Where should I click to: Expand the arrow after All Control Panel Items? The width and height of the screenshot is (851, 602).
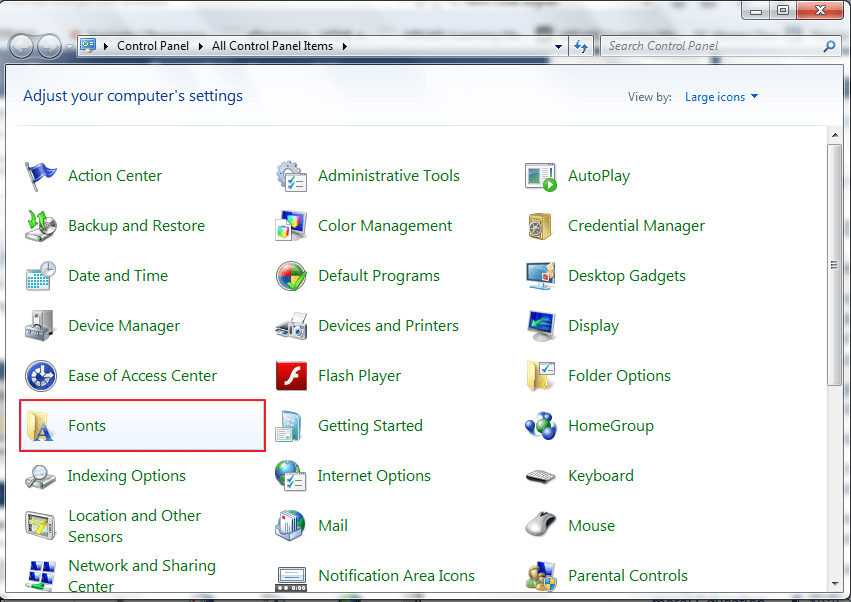click(x=345, y=46)
